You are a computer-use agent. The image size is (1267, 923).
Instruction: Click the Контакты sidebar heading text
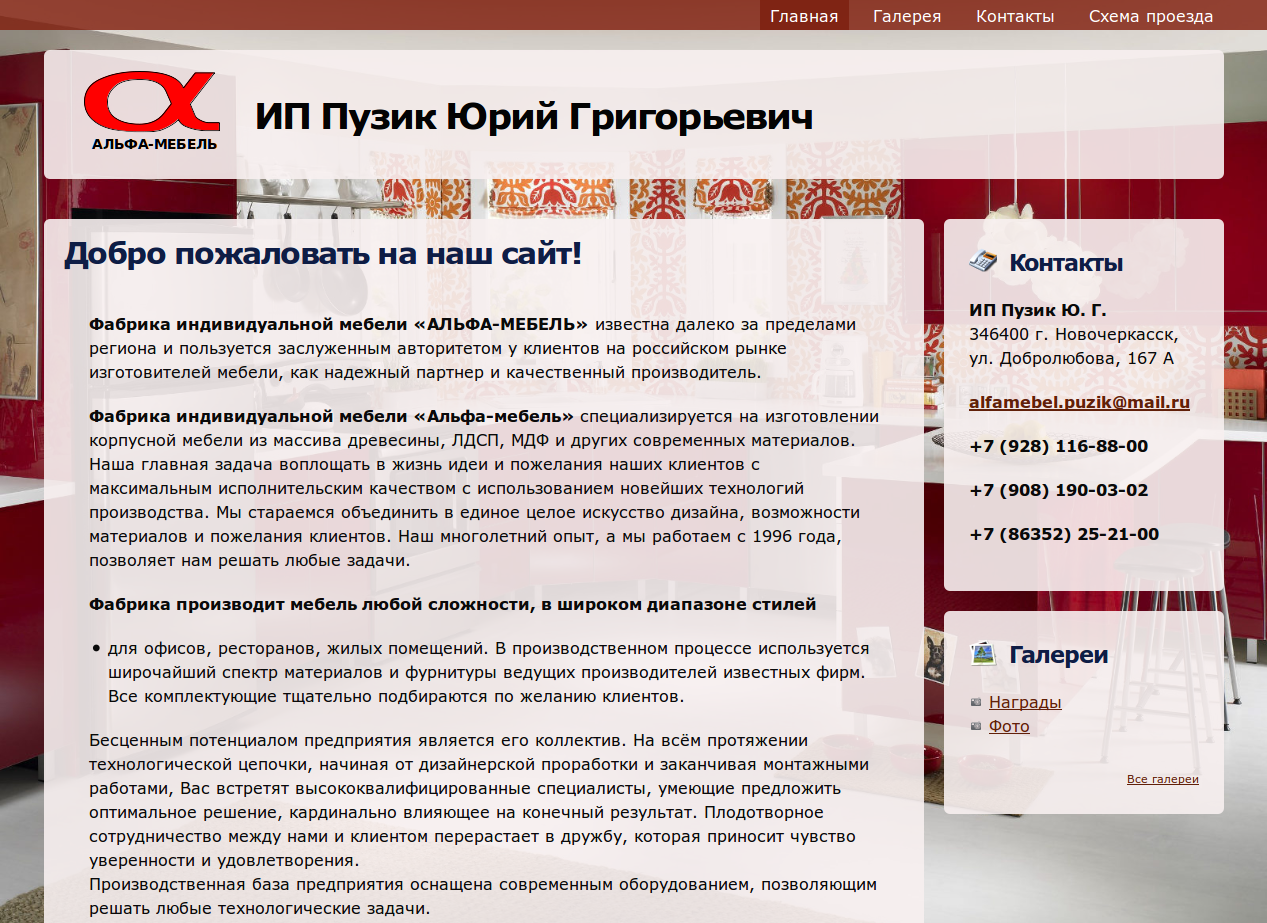tap(1065, 263)
